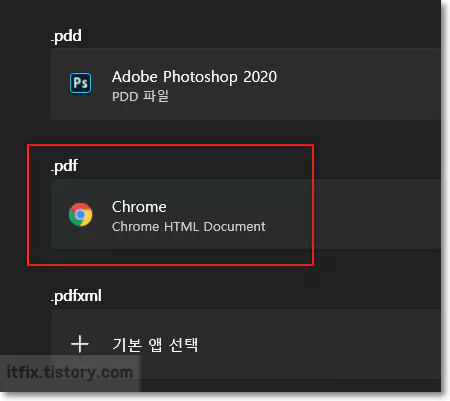Click the "Chrome HTML Document" description text
Screen dimensions: 450x401
tap(189, 227)
